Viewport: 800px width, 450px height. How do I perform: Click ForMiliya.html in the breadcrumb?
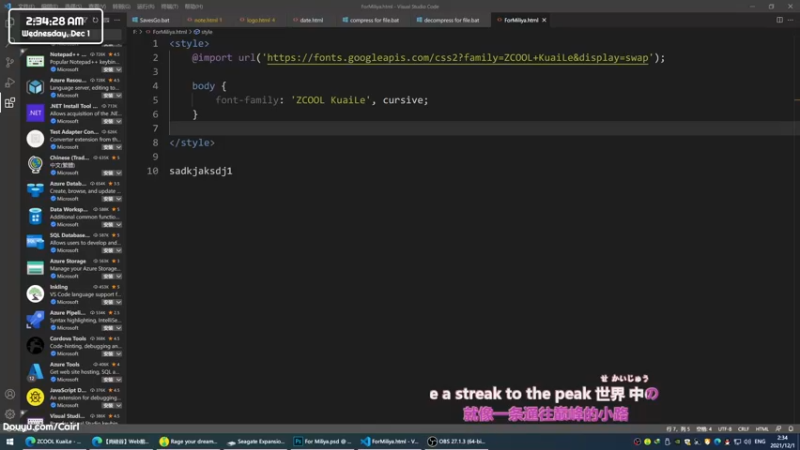tap(167, 32)
